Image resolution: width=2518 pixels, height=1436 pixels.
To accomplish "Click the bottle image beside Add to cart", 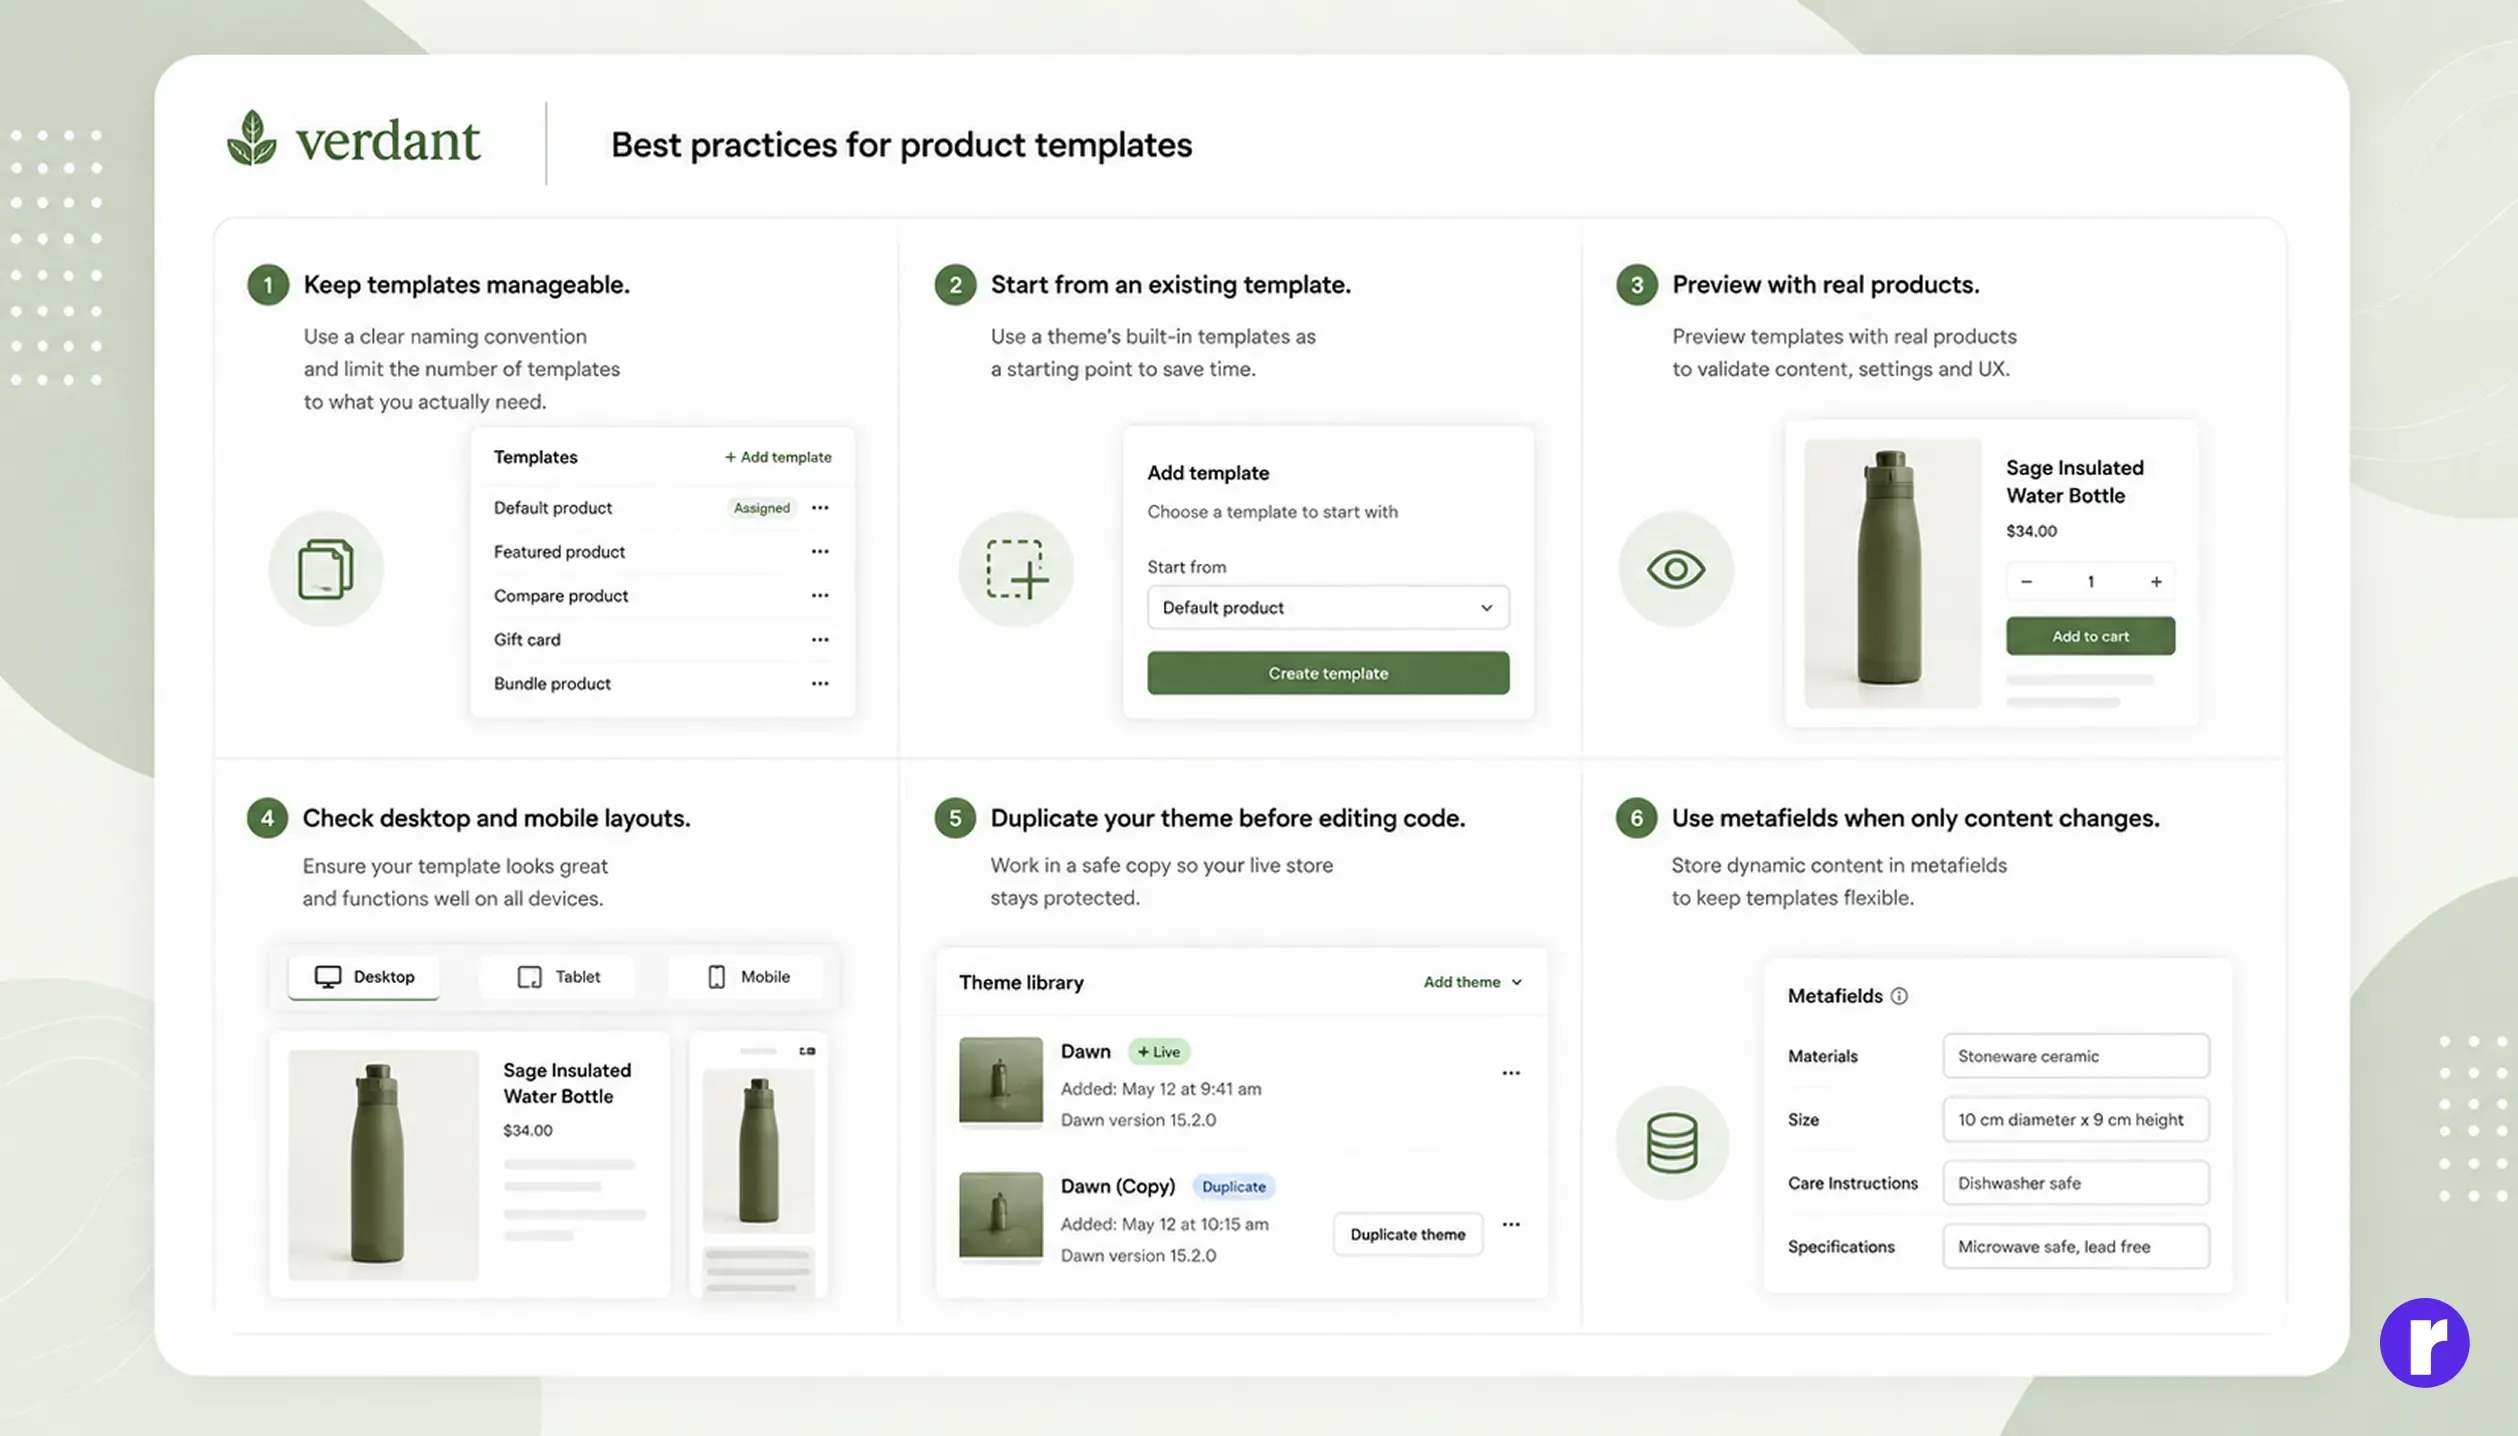I will pyautogui.click(x=1892, y=573).
